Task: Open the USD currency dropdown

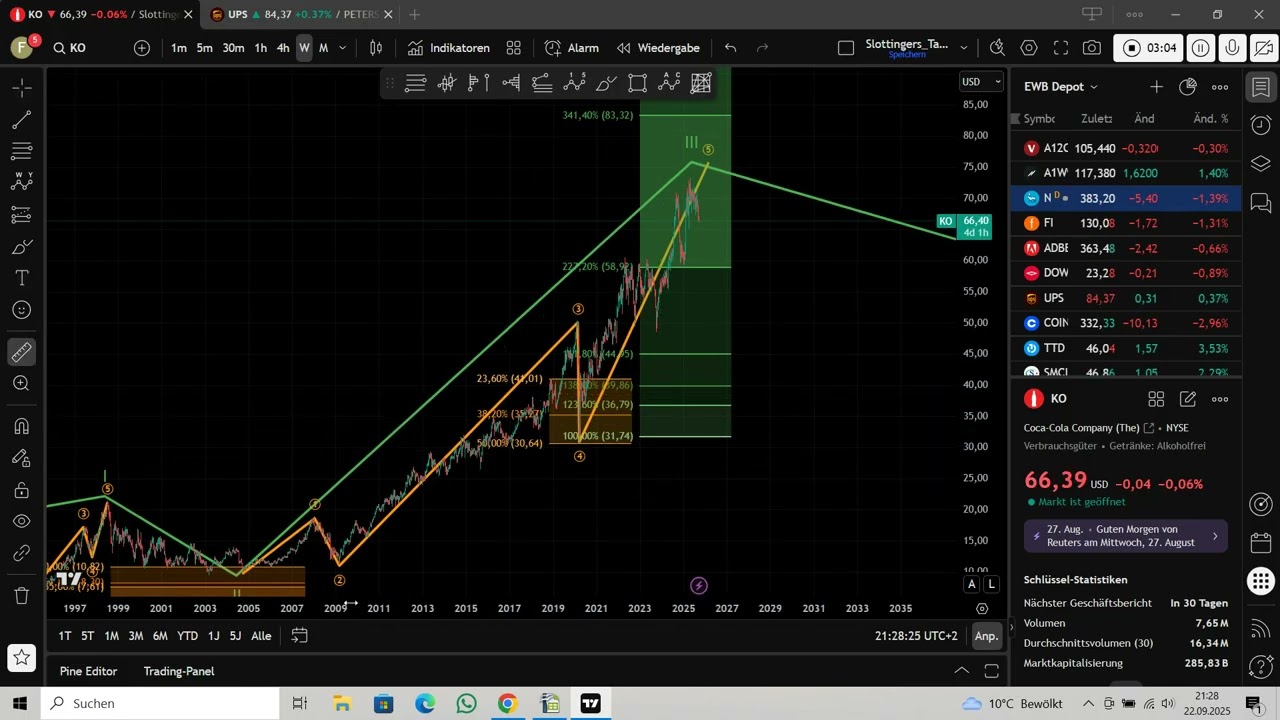Action: click(x=981, y=82)
